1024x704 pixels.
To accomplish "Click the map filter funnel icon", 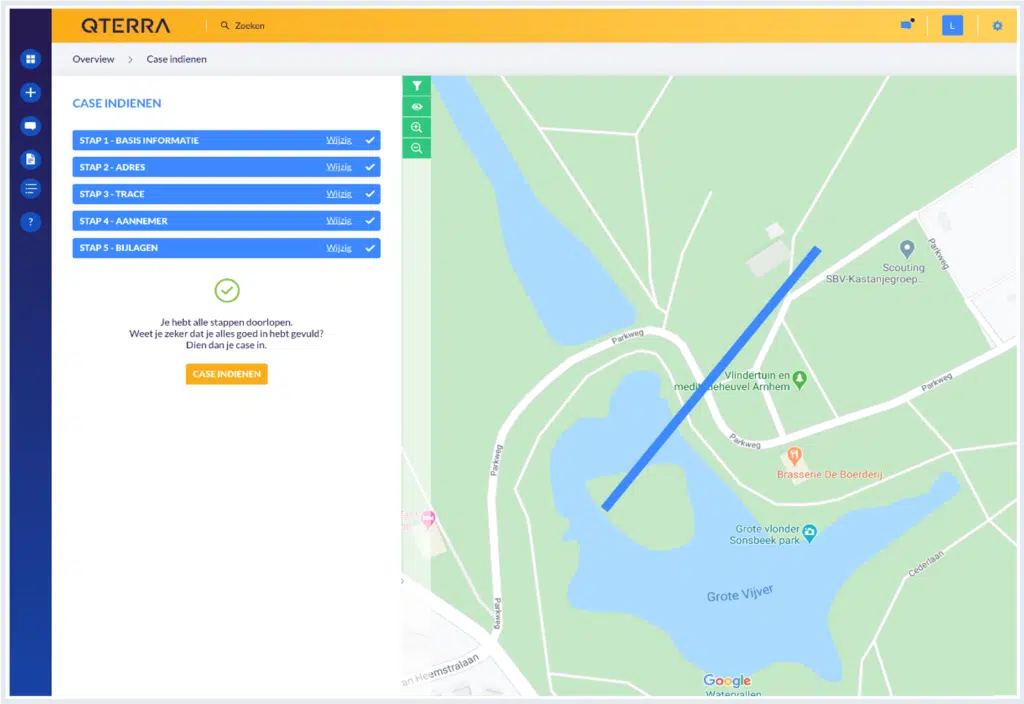I will 417,86.
